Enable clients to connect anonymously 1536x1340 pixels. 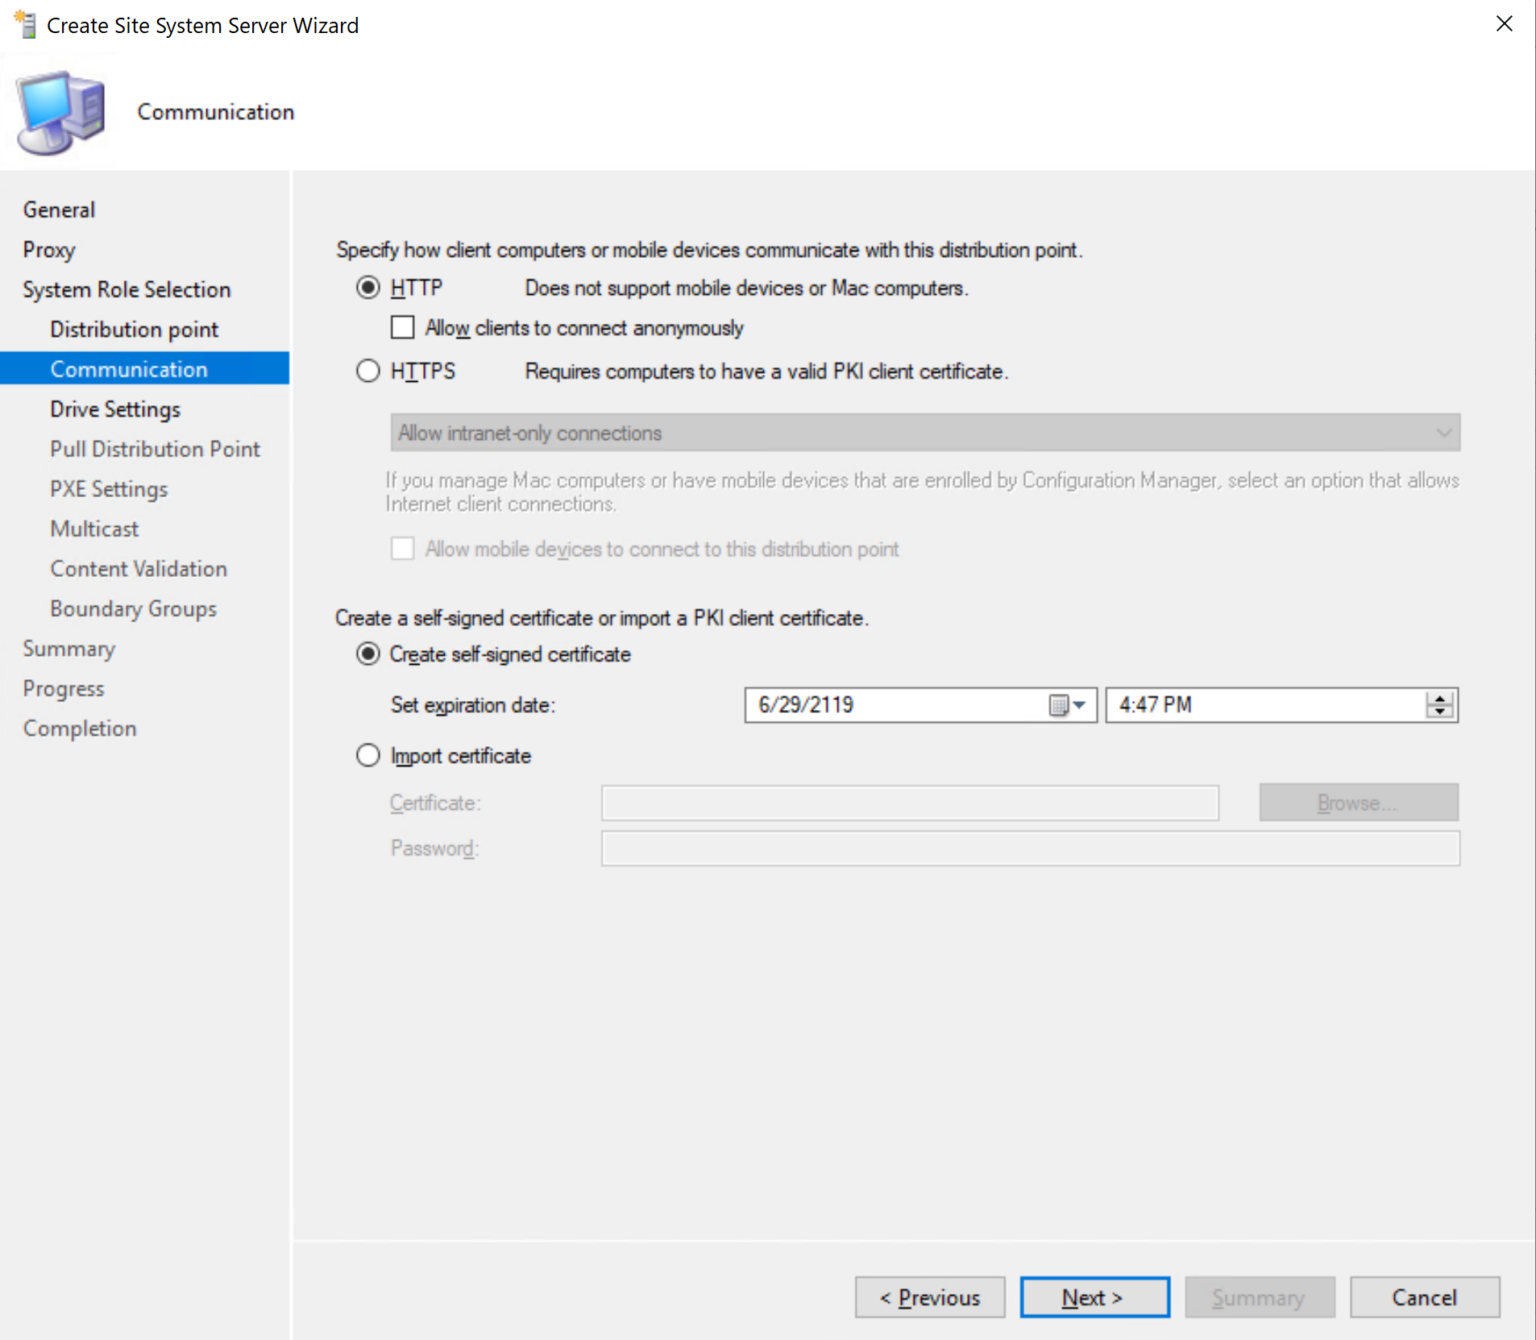point(402,327)
